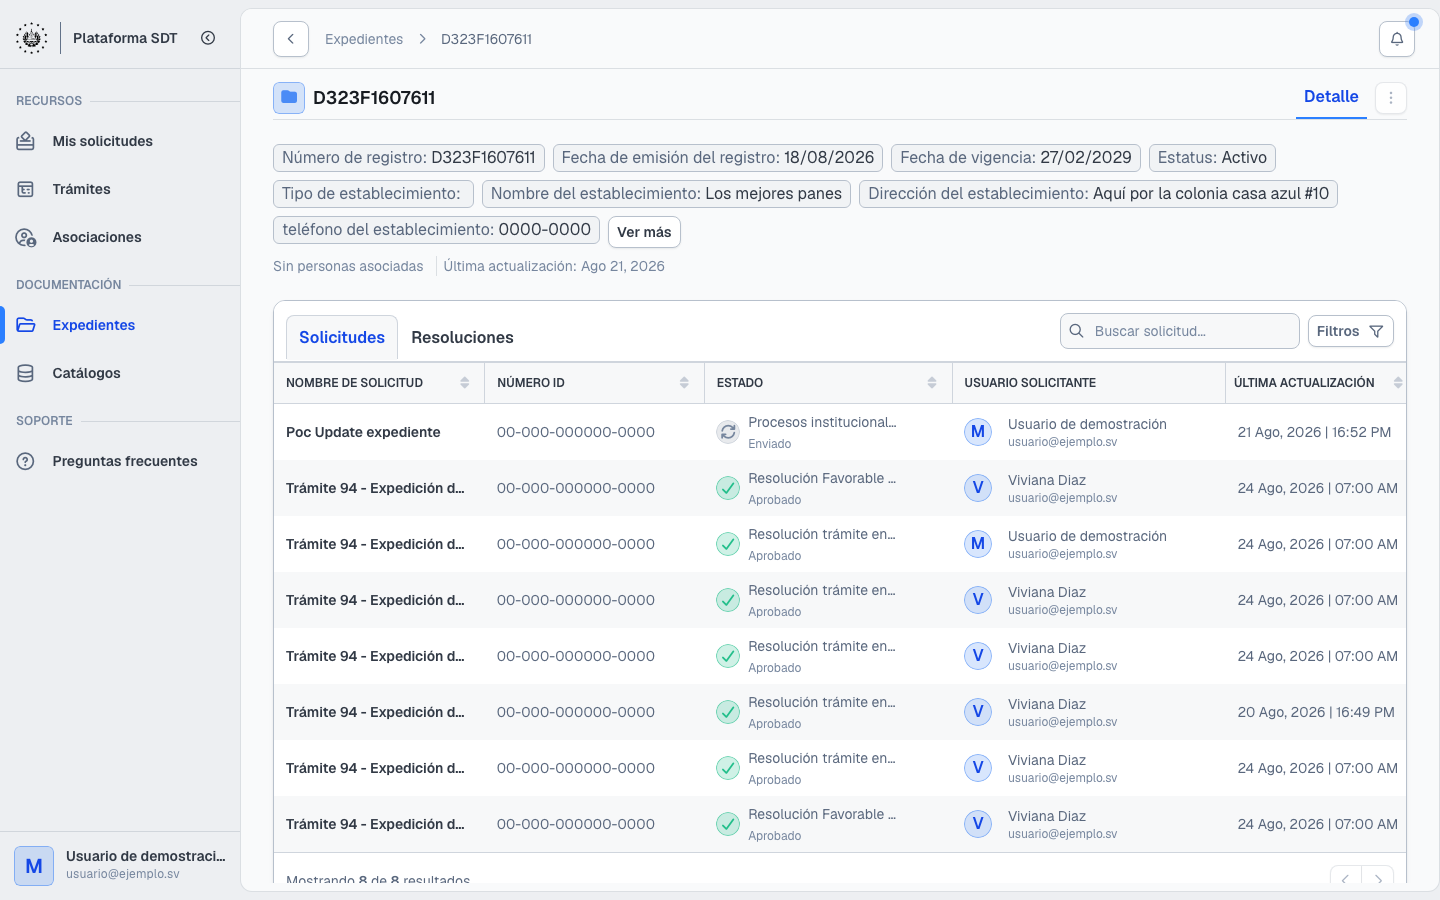The width and height of the screenshot is (1440, 900).
Task: Click the sync status icon on Poc Update expediente row
Action: 728,432
